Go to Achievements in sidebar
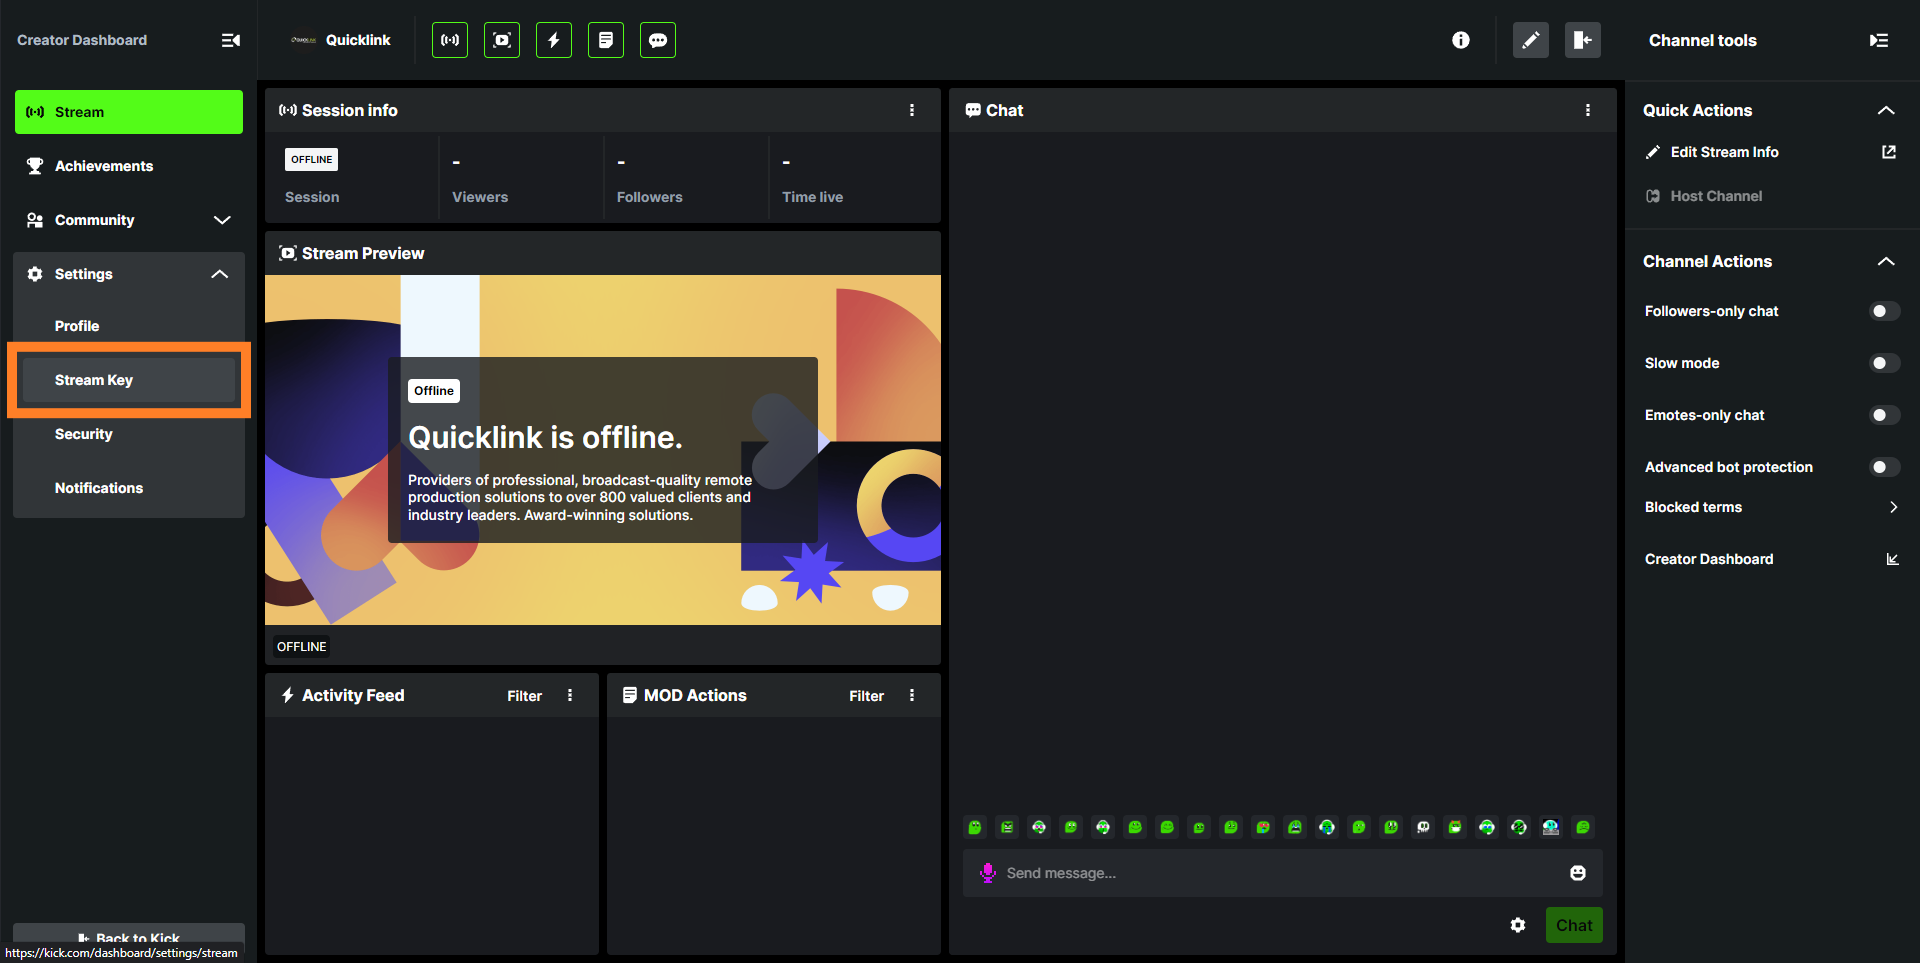 [104, 166]
